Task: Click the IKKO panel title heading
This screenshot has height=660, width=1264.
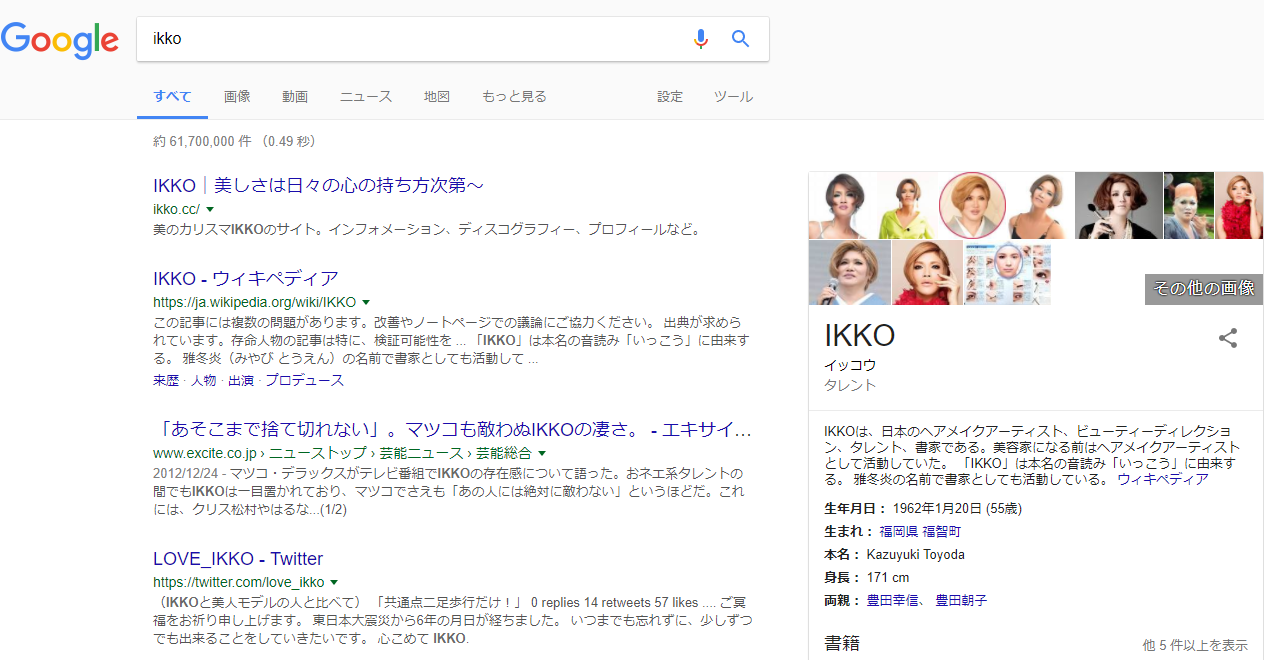Action: (859, 336)
